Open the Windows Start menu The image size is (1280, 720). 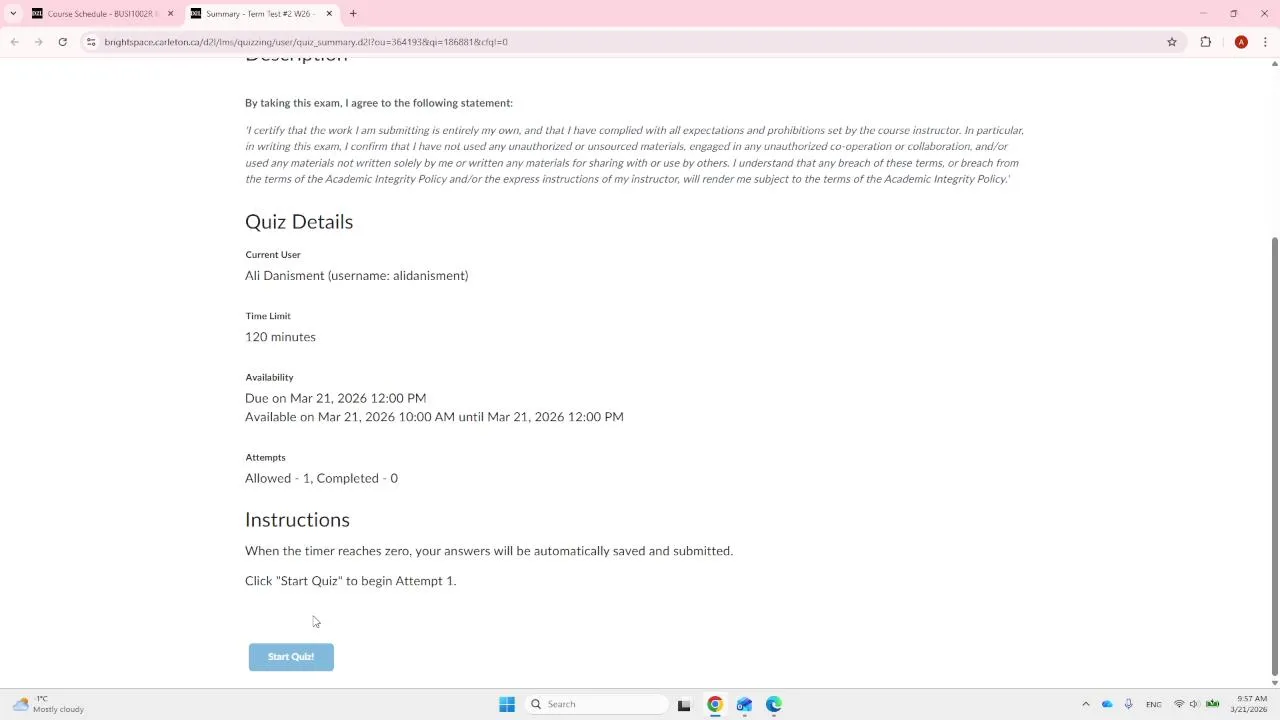point(507,704)
